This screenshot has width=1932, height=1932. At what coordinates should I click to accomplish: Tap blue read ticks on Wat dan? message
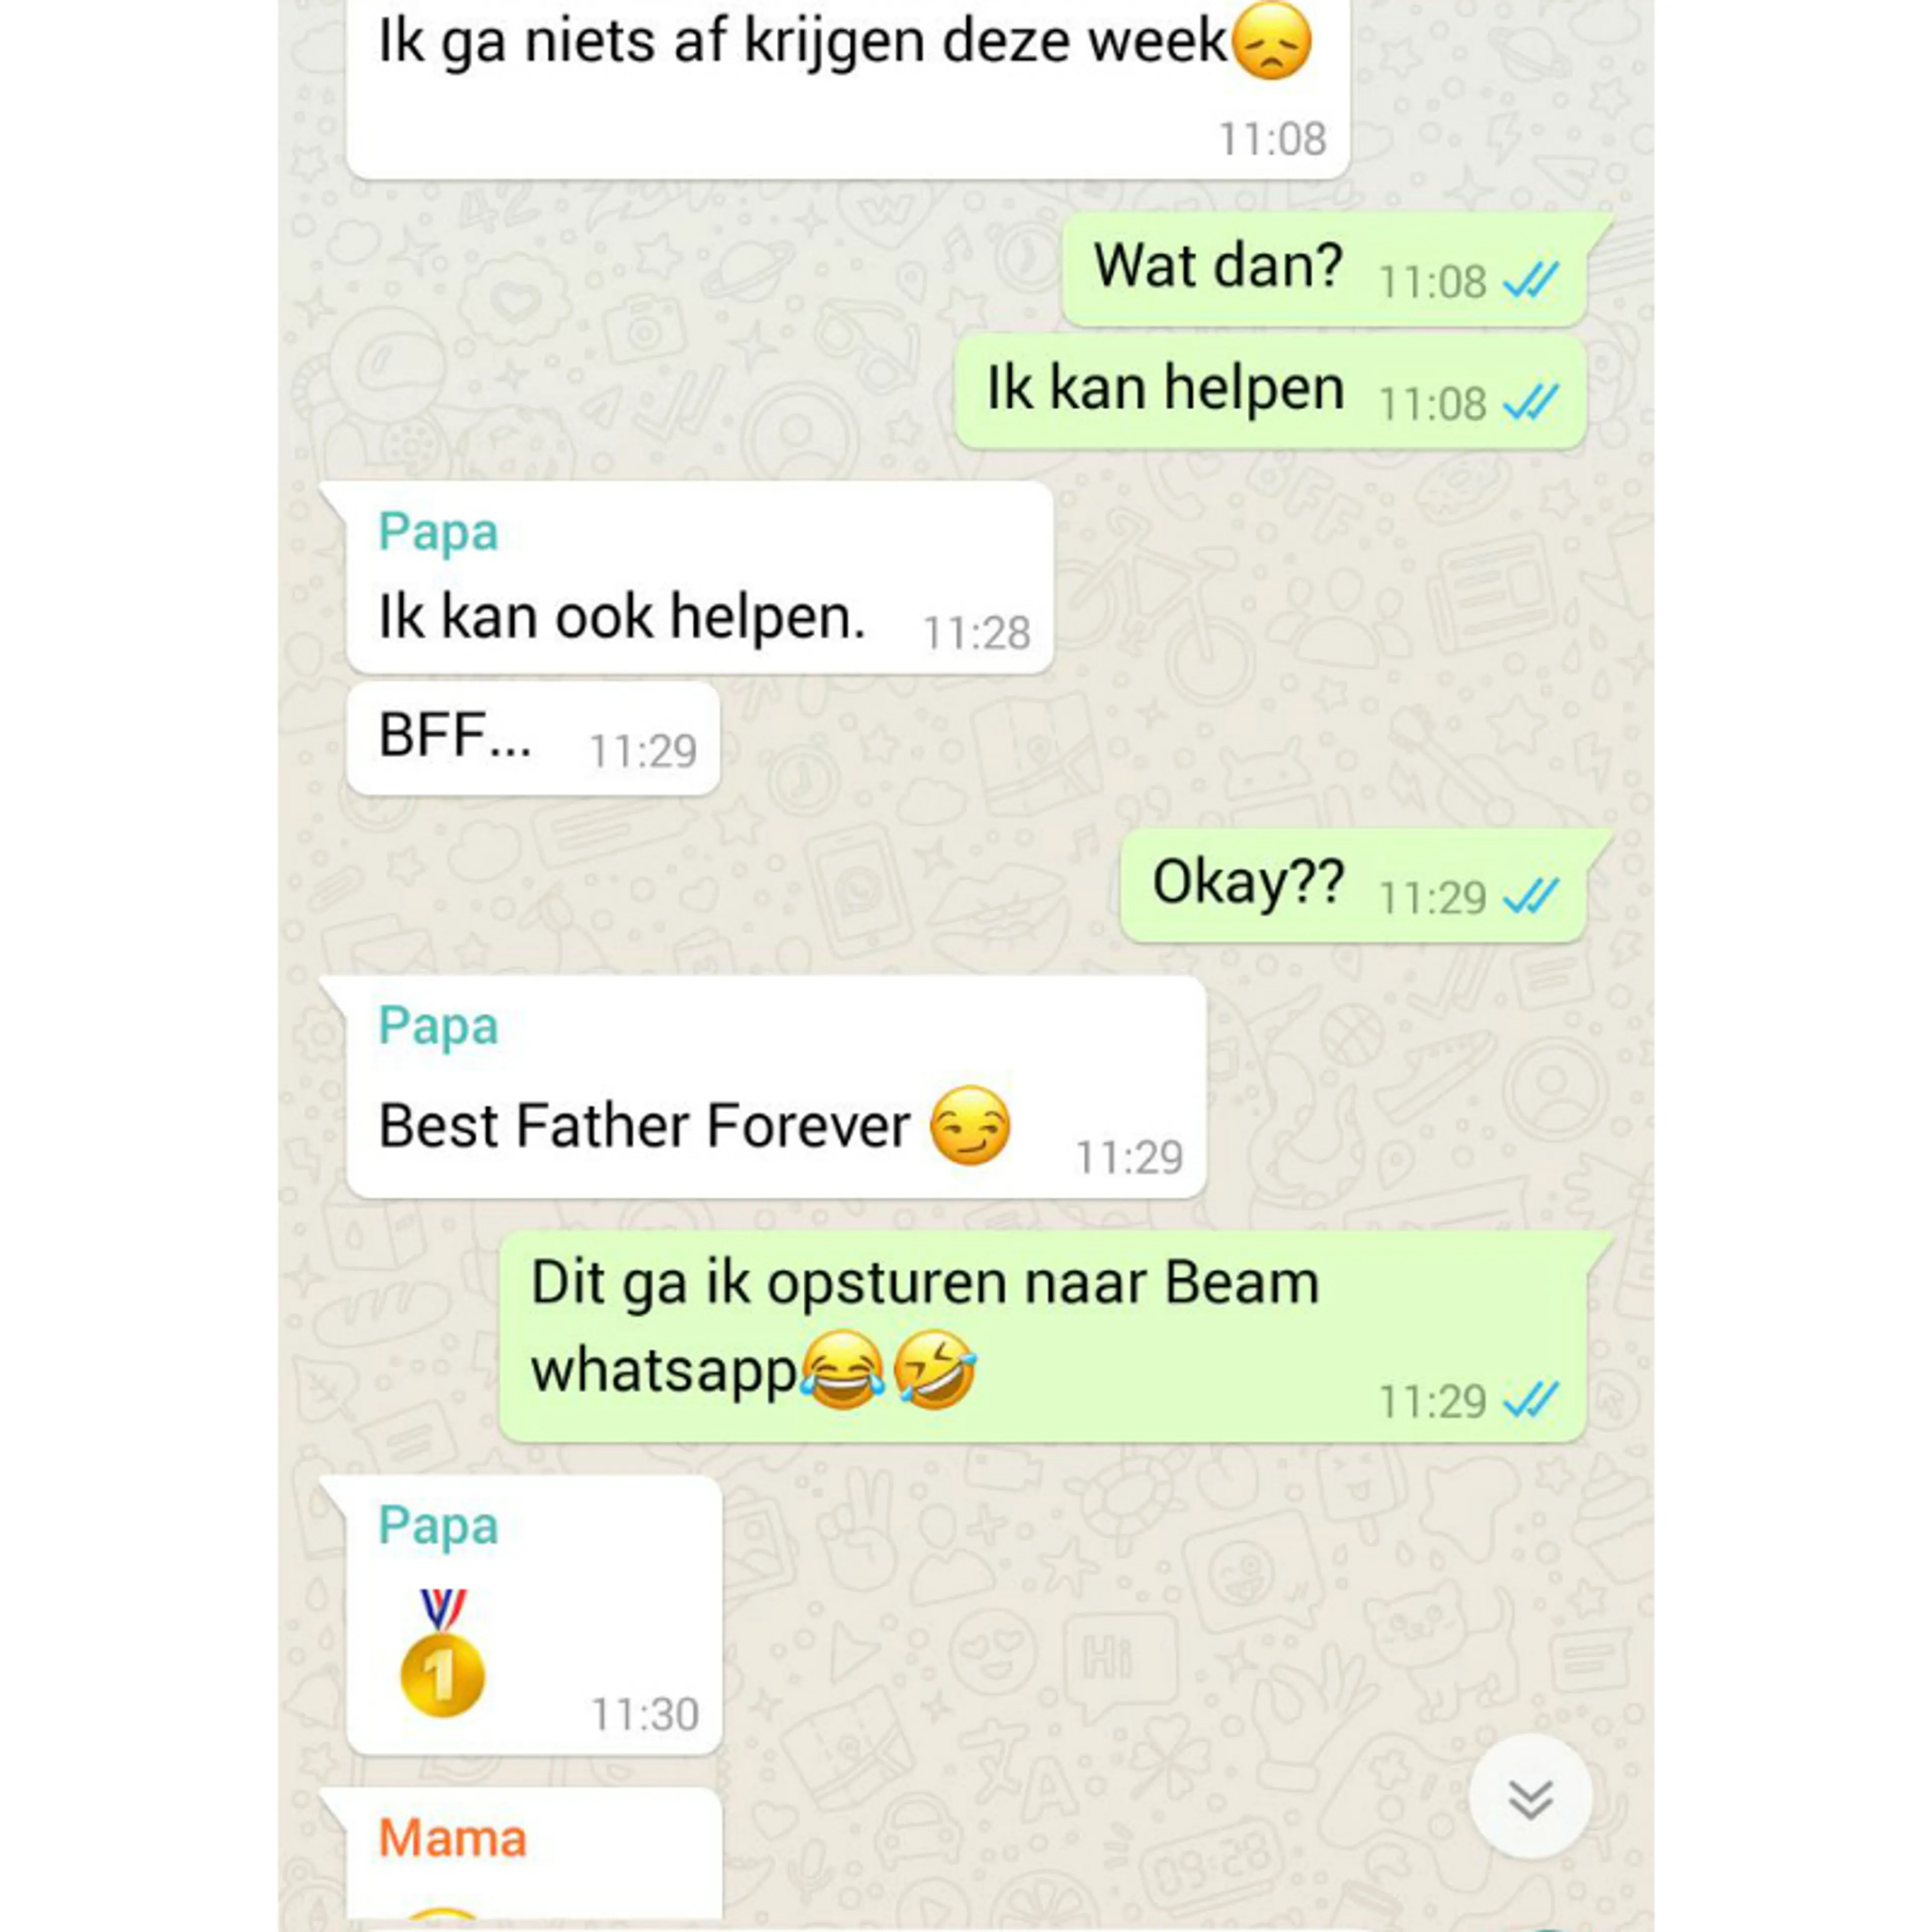(1530, 281)
